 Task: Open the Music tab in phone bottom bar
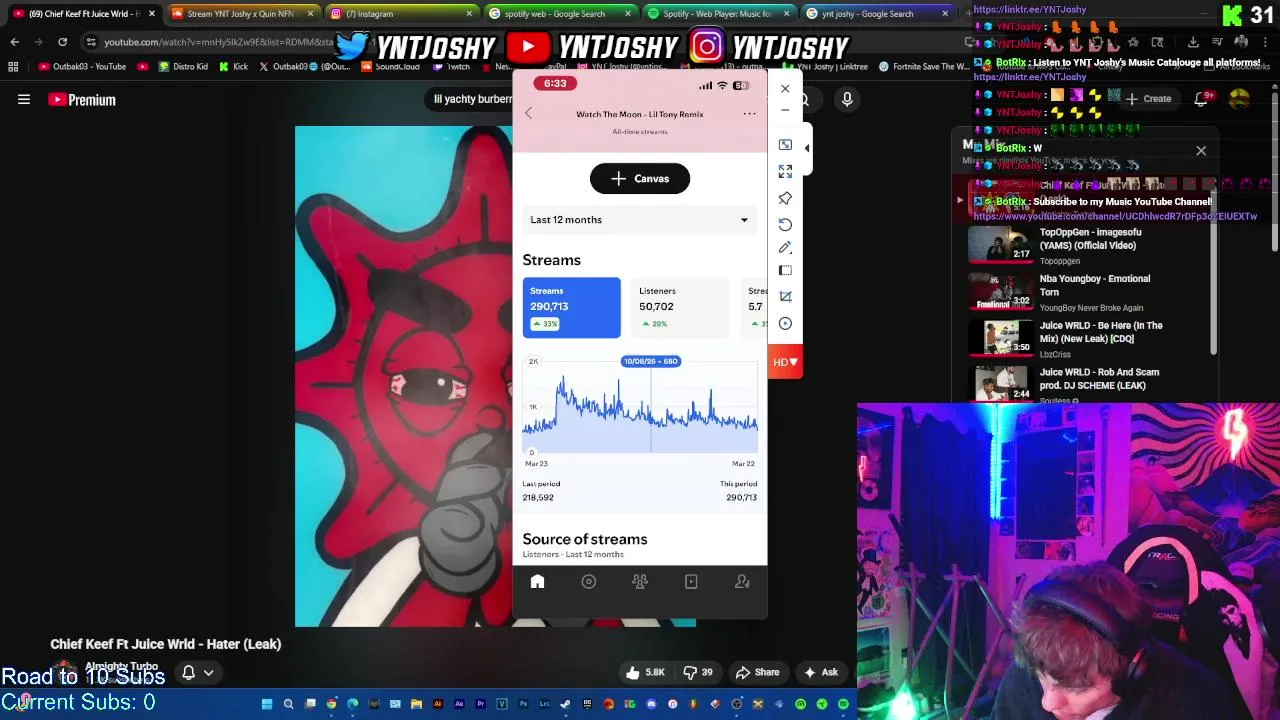click(589, 582)
